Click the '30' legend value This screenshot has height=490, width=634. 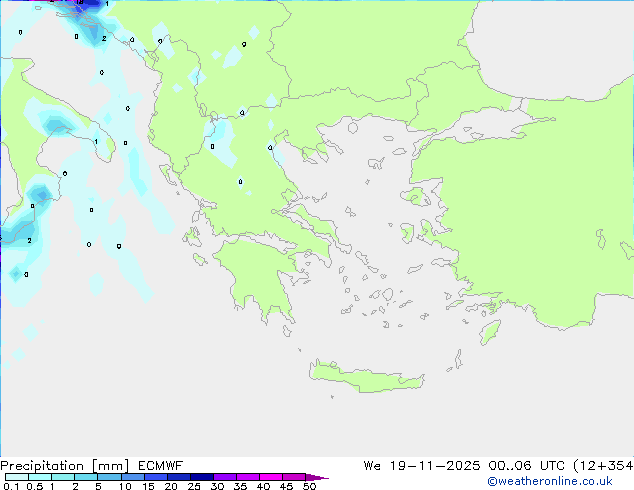pos(217,486)
